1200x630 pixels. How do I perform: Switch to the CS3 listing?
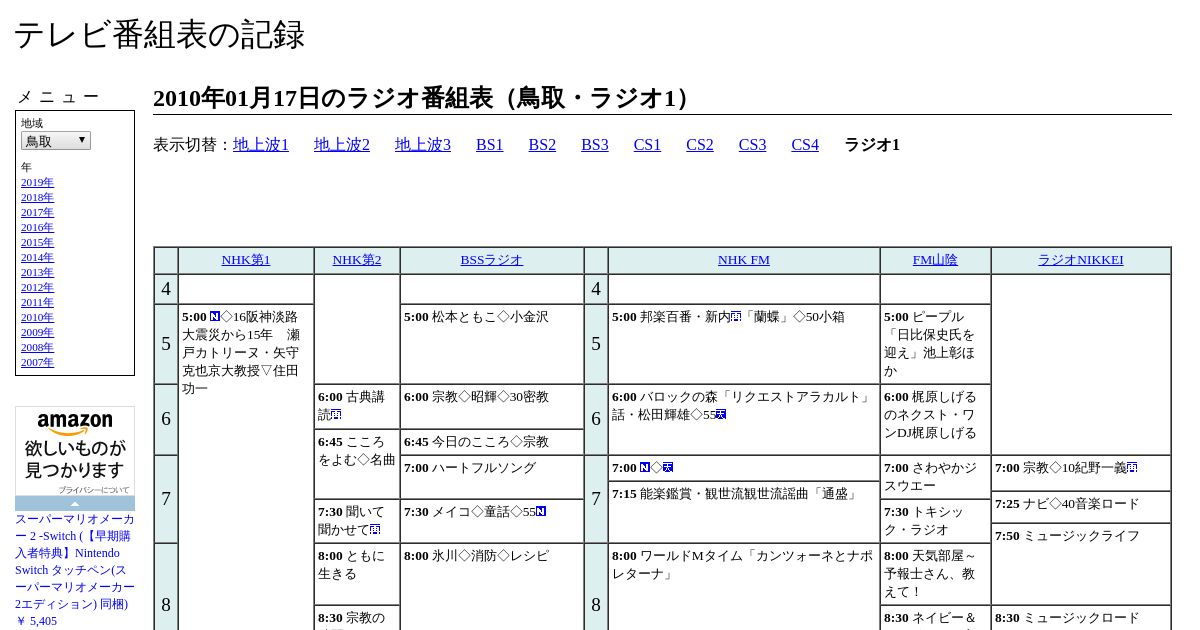pyautogui.click(x=752, y=145)
